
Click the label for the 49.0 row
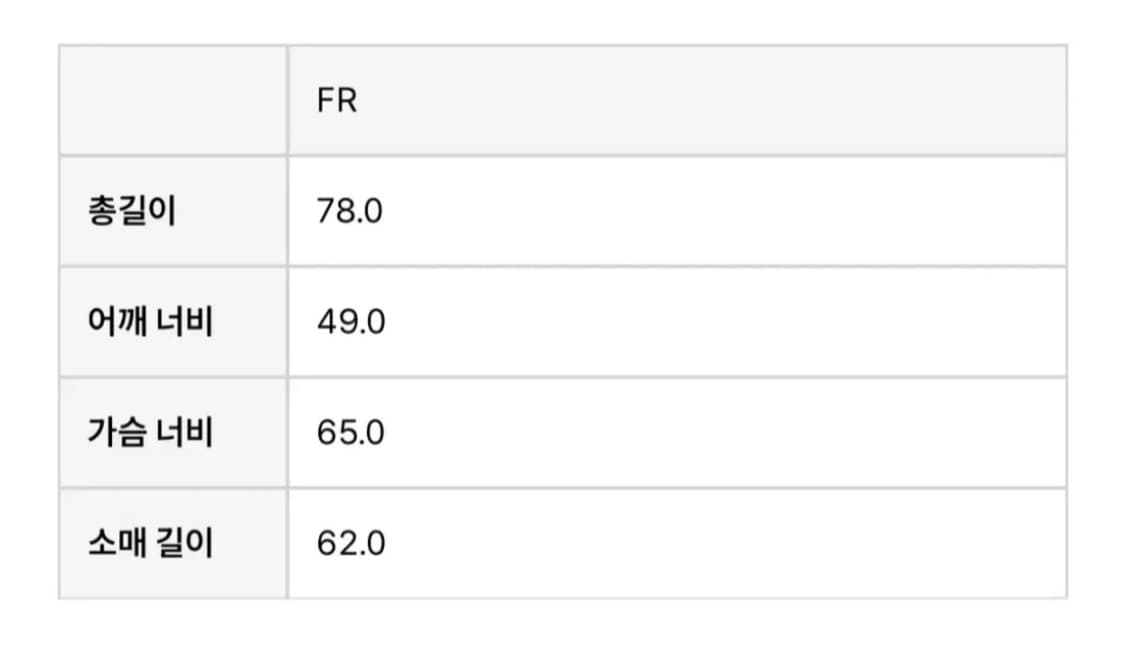tap(150, 323)
